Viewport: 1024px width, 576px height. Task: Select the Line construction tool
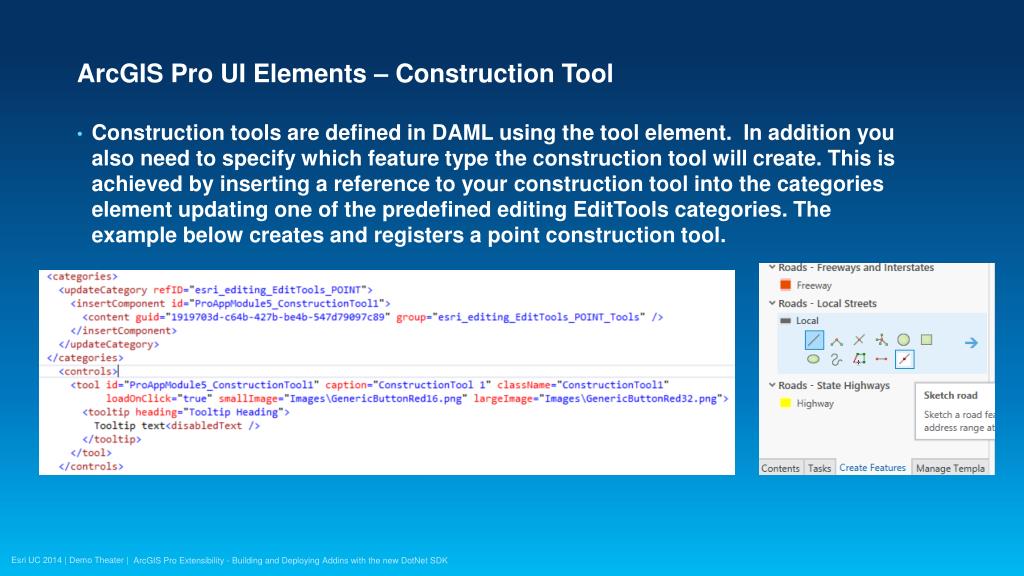[814, 340]
